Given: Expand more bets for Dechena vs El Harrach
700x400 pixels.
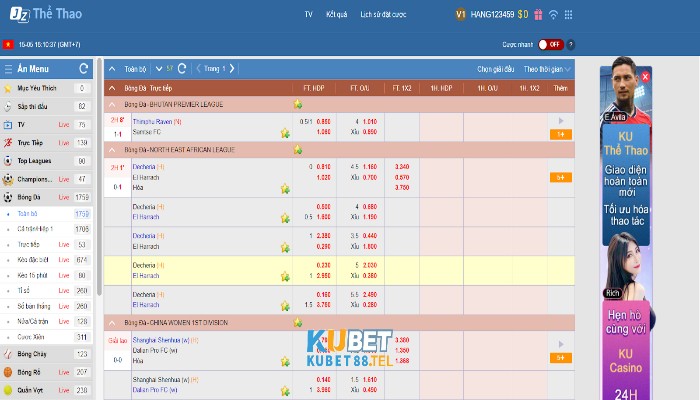Looking at the screenshot, I should point(561,178).
